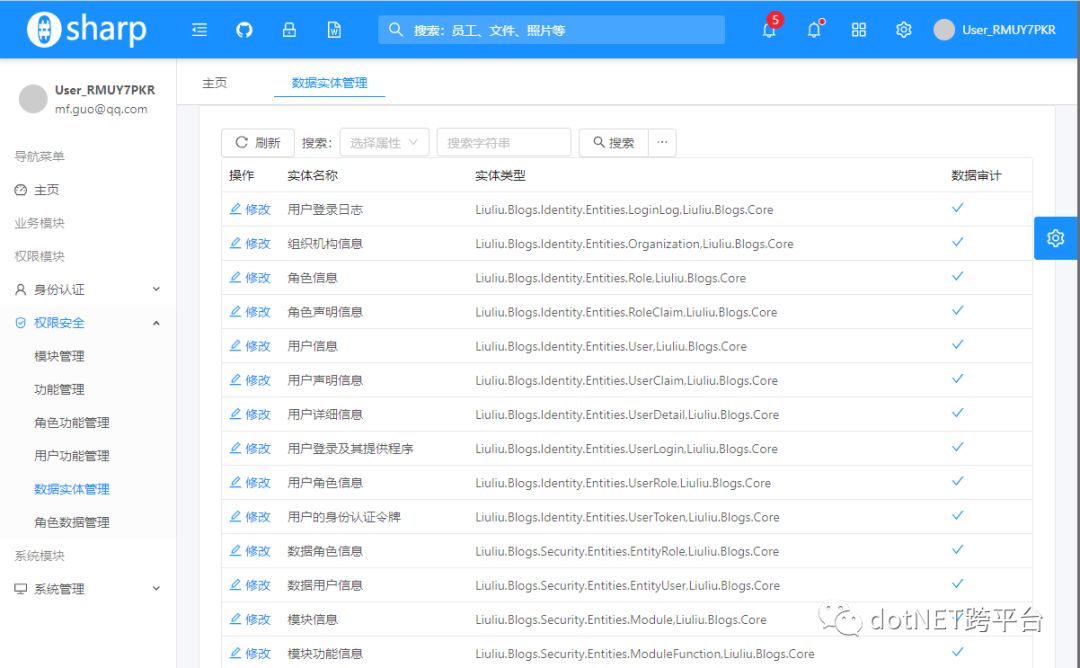
Task: Expand the 系统管理 menu chevron
Action: (x=156, y=589)
